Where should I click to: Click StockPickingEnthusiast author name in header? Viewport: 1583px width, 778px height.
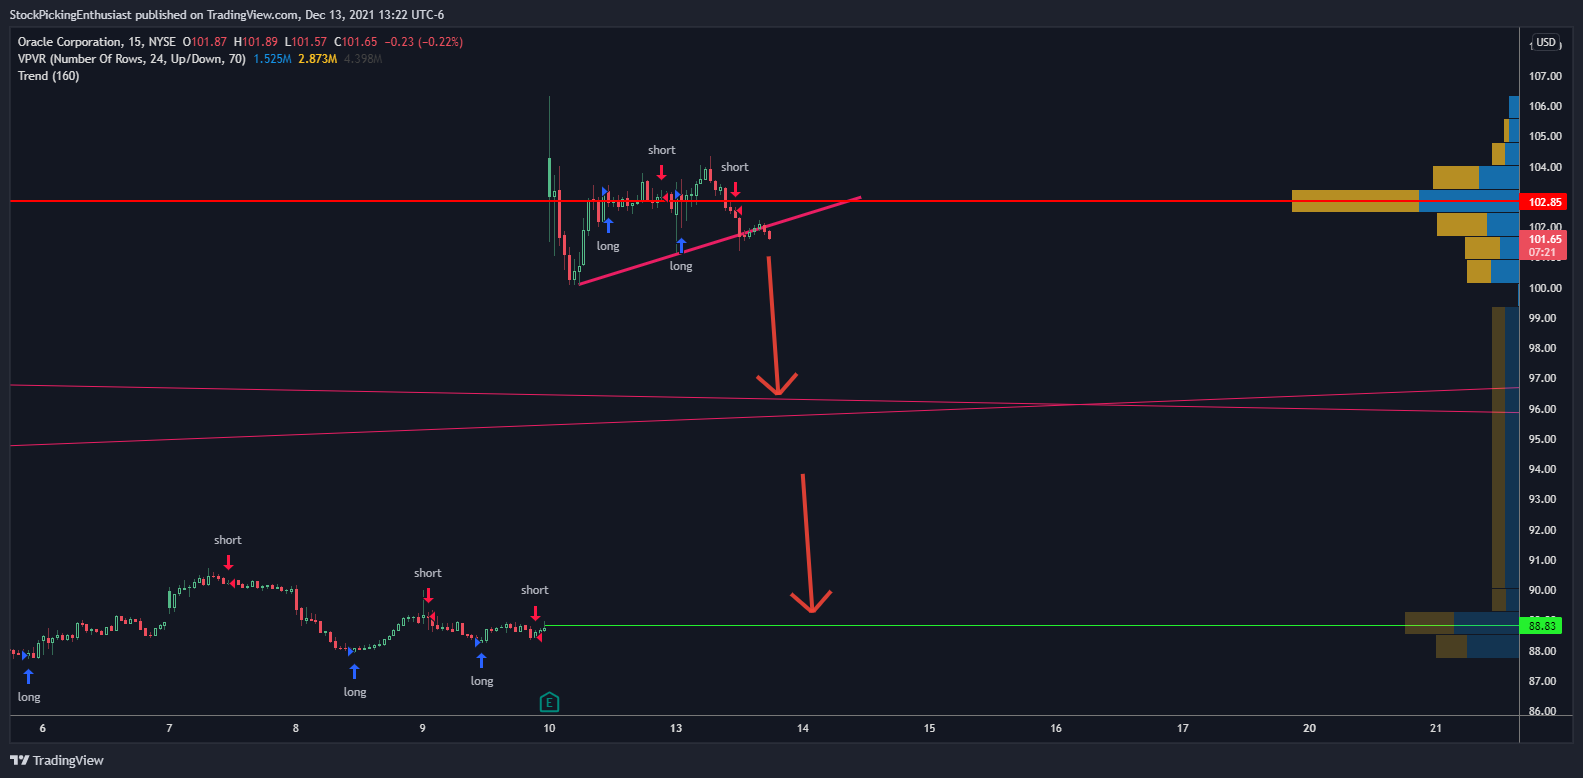70,15
